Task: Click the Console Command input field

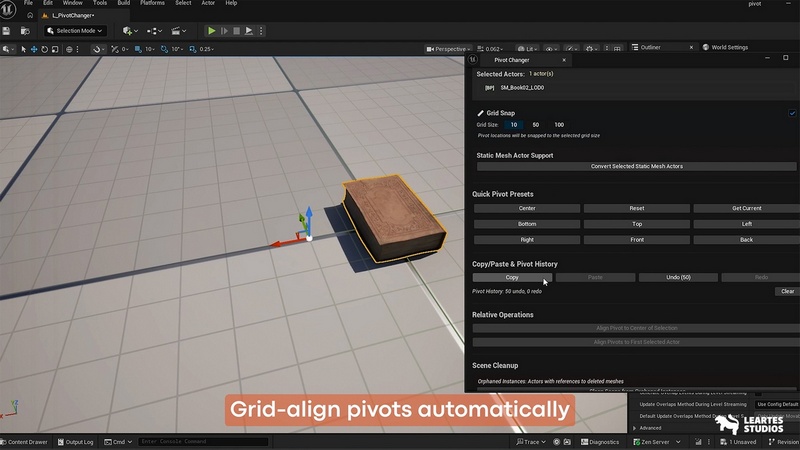Action: [202, 441]
